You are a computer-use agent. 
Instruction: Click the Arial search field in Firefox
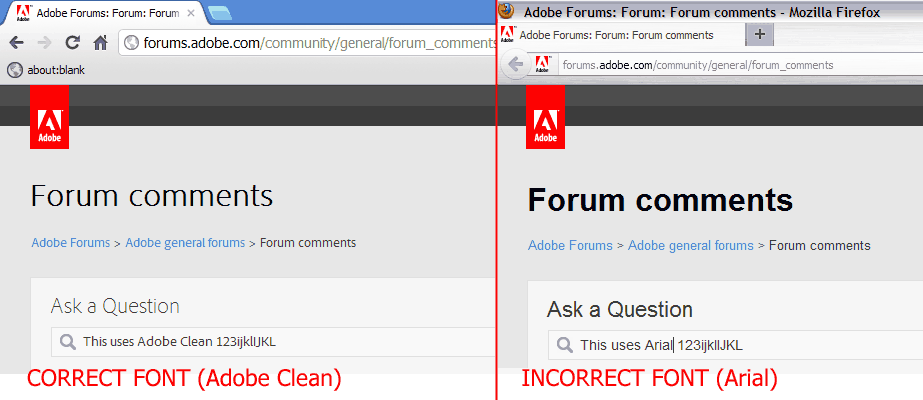coord(735,345)
